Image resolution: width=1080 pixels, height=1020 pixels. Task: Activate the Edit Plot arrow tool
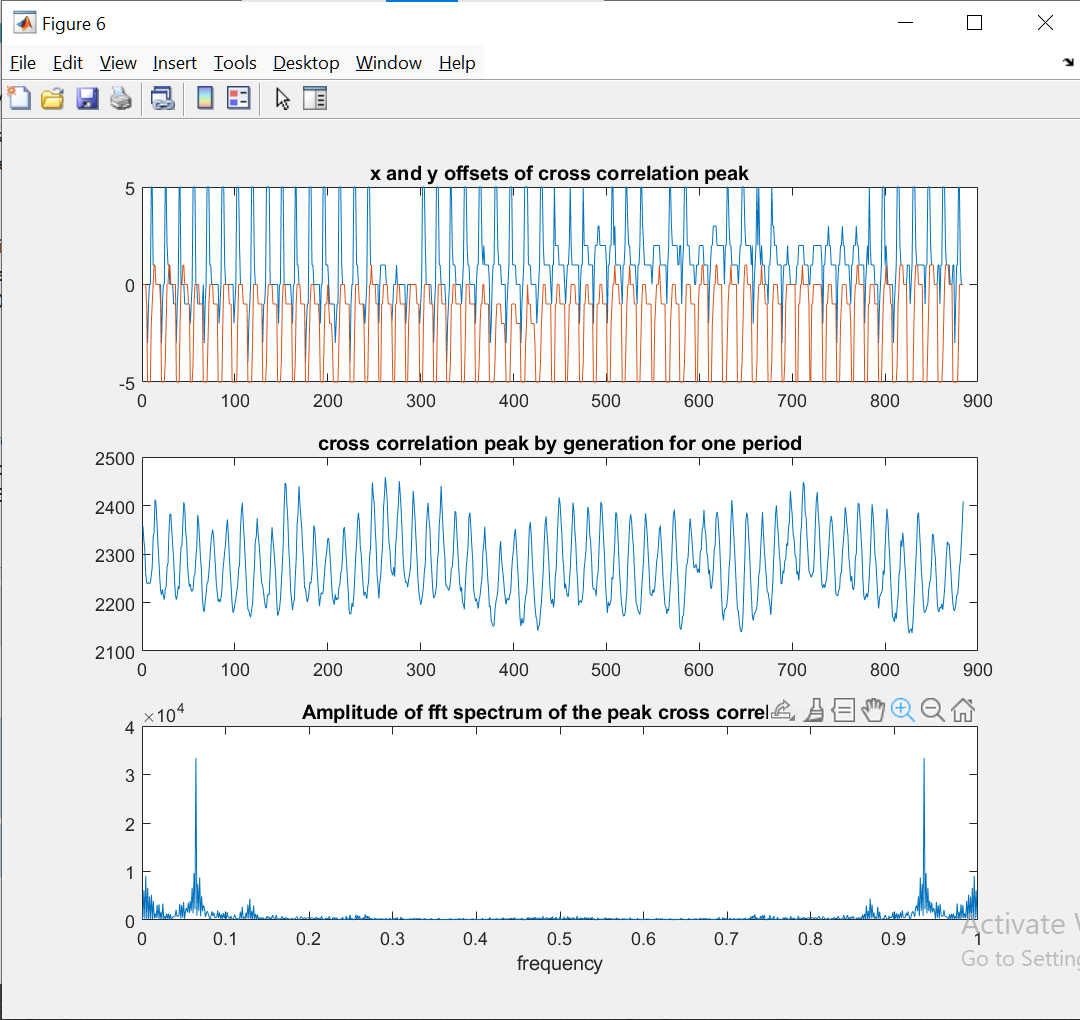click(x=282, y=98)
